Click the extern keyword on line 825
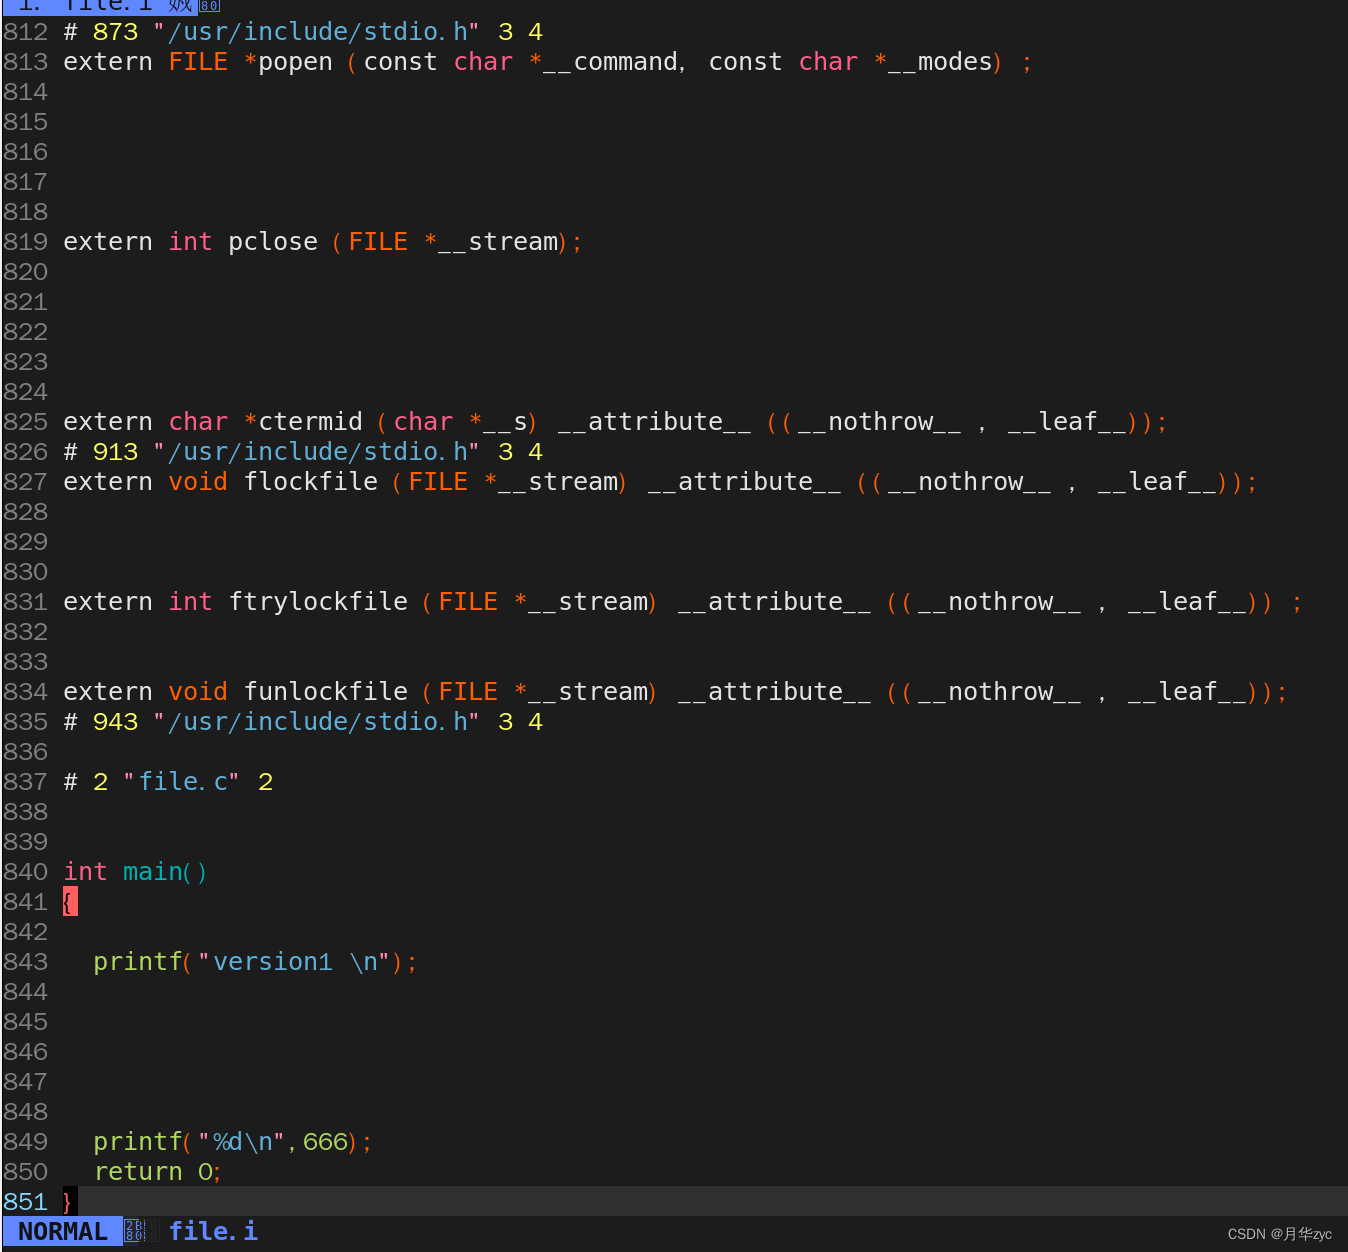 pyautogui.click(x=108, y=422)
